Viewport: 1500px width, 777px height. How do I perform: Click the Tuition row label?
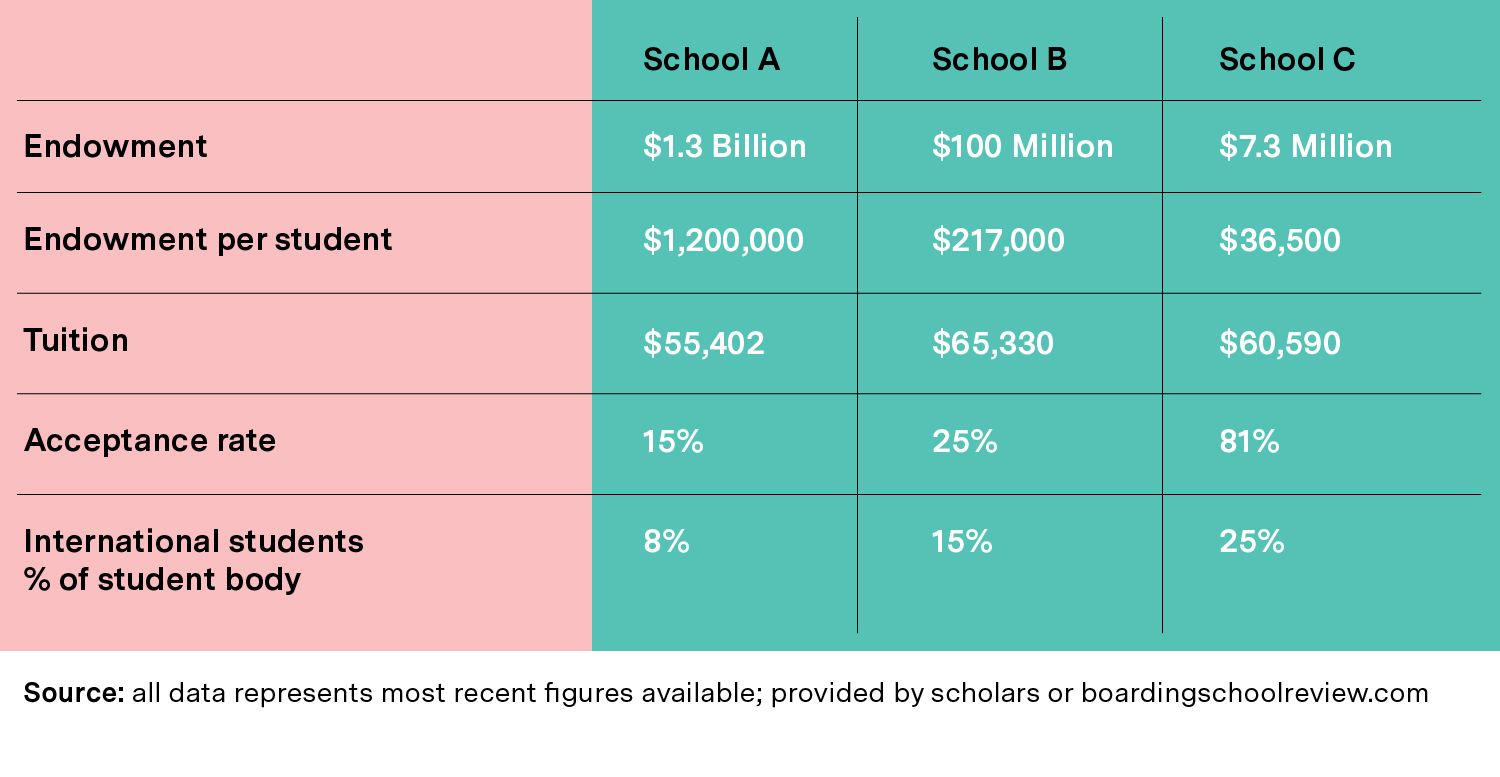(x=76, y=341)
